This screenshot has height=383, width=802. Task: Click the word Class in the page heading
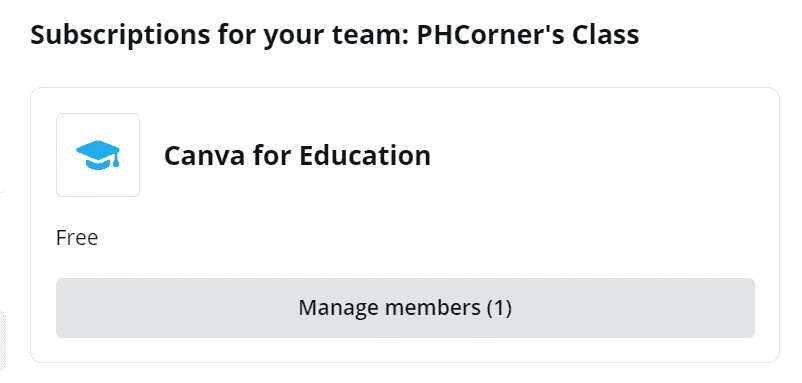point(606,35)
